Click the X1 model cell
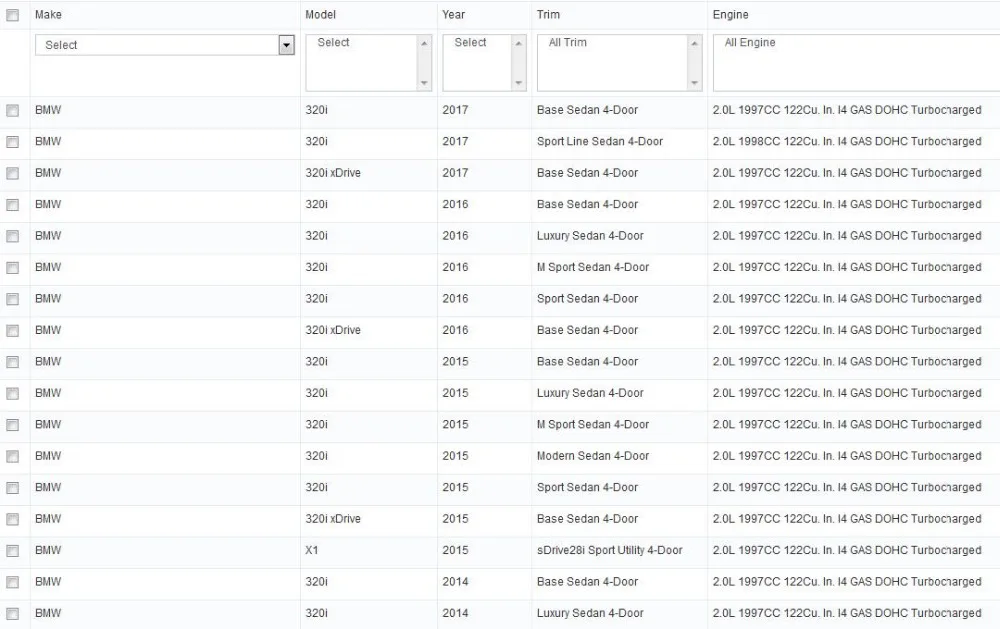The image size is (1000, 629). (x=311, y=550)
